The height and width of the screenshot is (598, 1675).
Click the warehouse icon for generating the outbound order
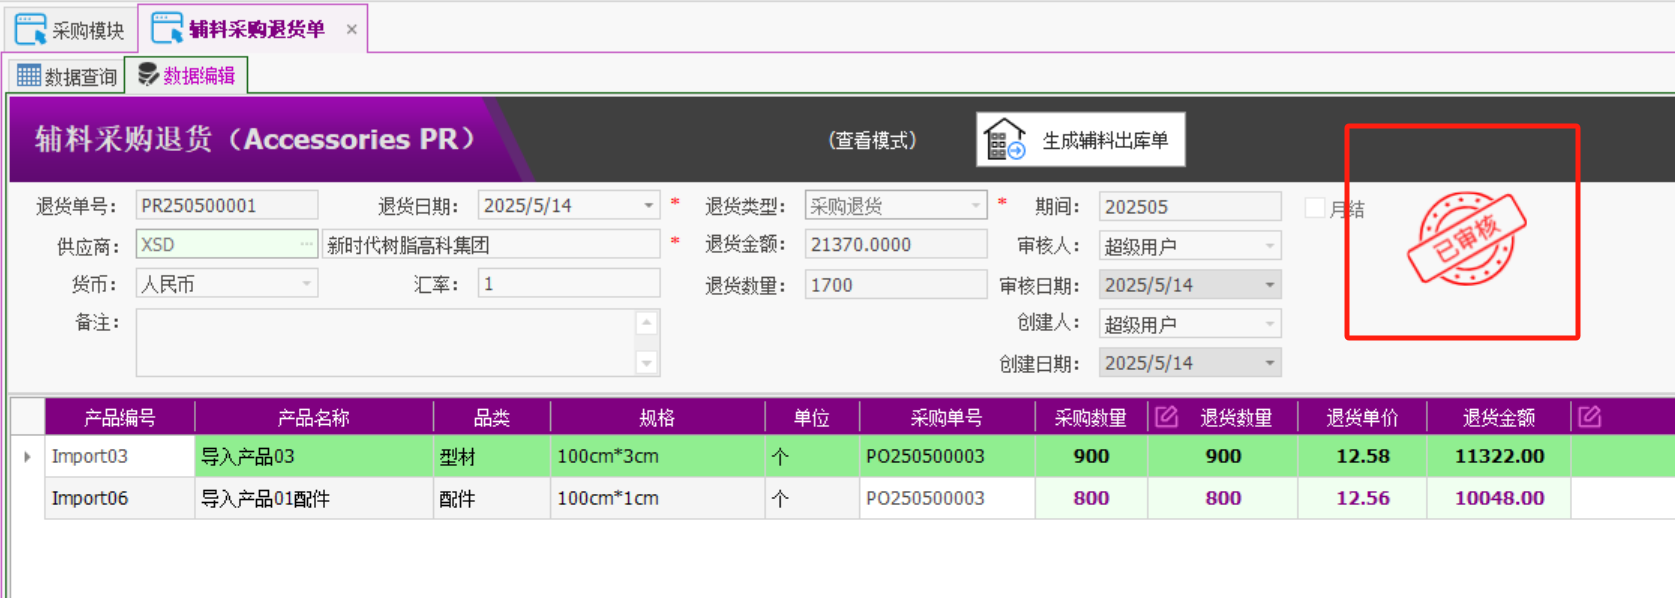(1004, 140)
